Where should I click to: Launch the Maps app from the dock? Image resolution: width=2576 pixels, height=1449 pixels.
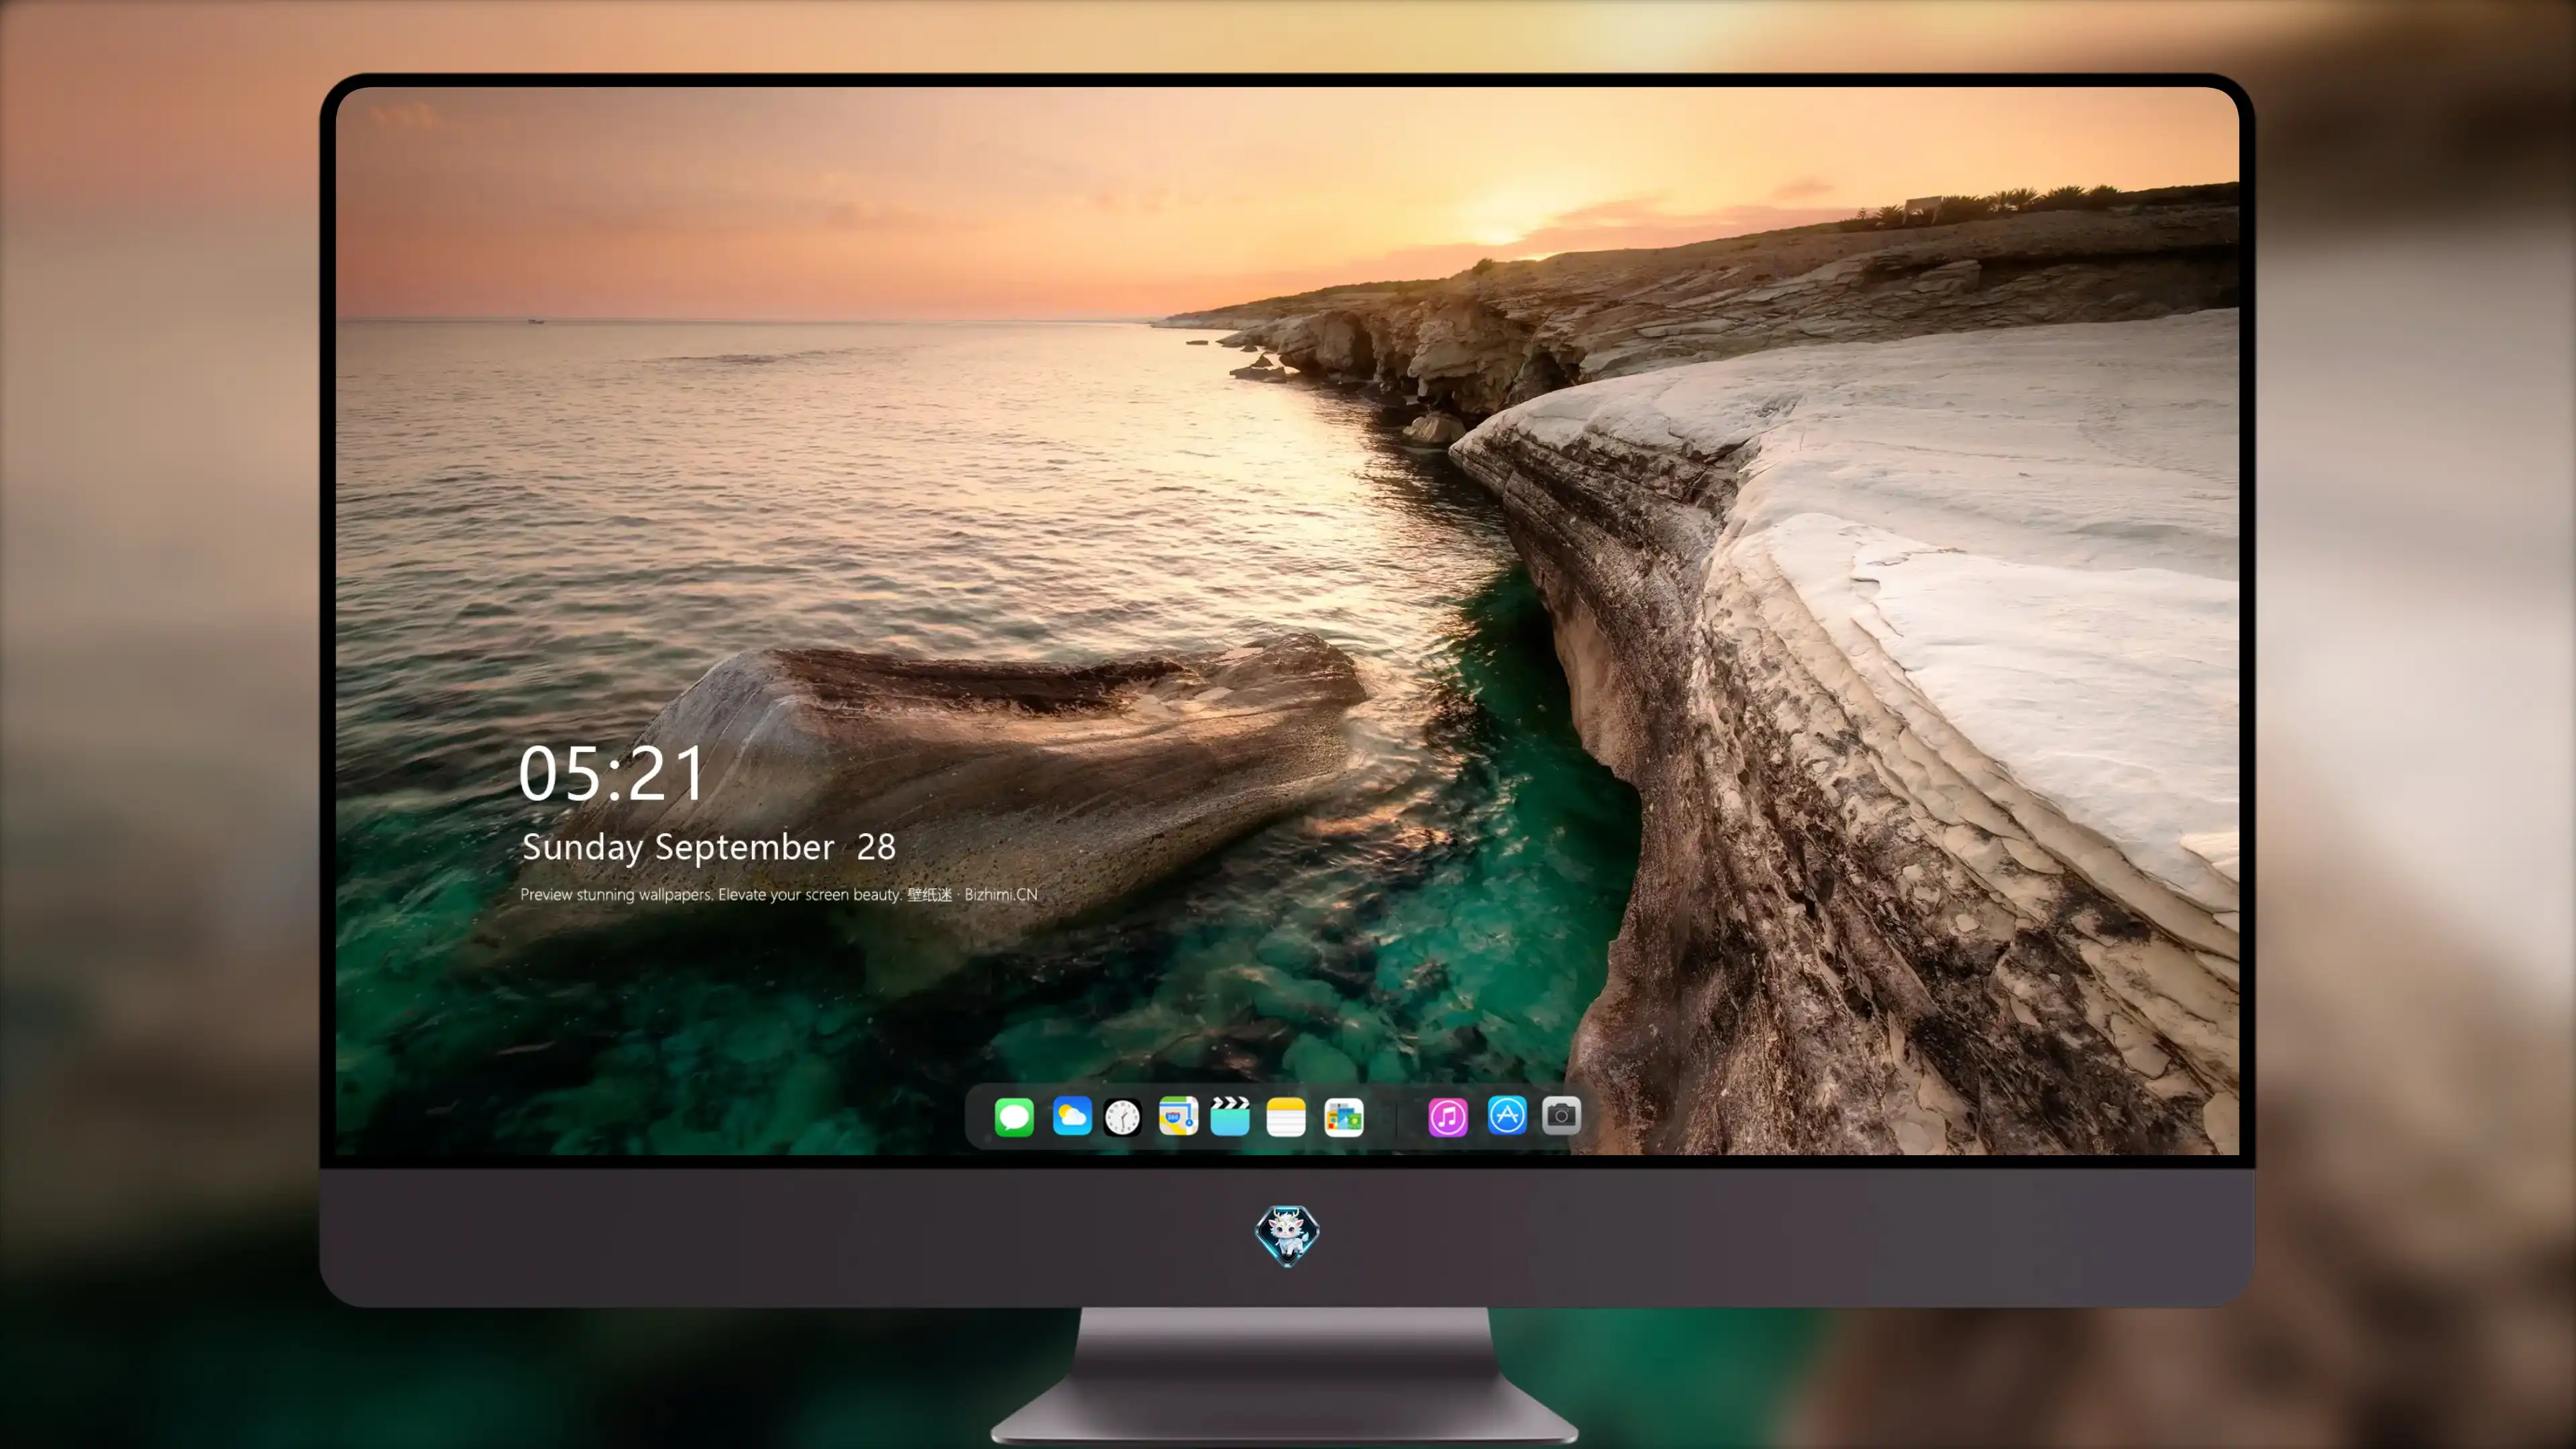[1178, 1116]
